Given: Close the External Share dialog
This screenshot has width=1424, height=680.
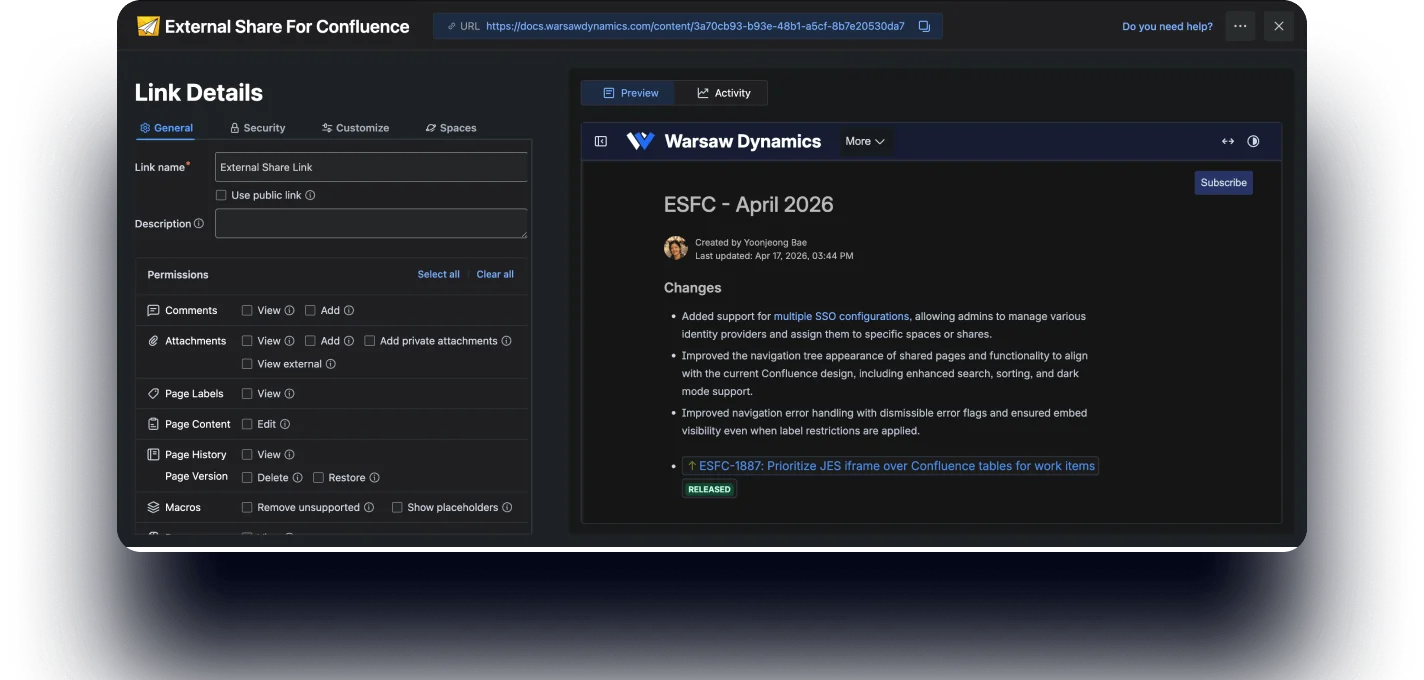Looking at the screenshot, I should coord(1278,26).
